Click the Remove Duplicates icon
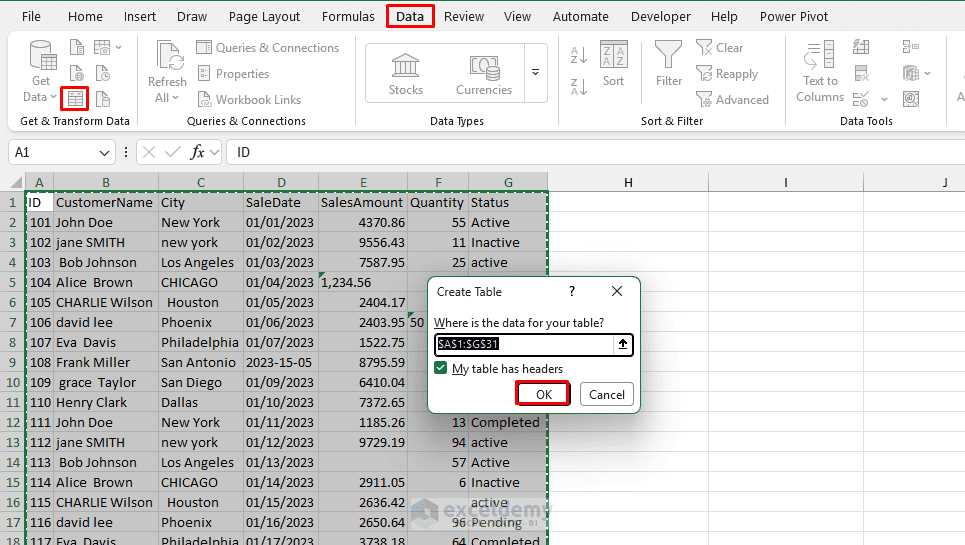The image size is (965, 545). [861, 74]
